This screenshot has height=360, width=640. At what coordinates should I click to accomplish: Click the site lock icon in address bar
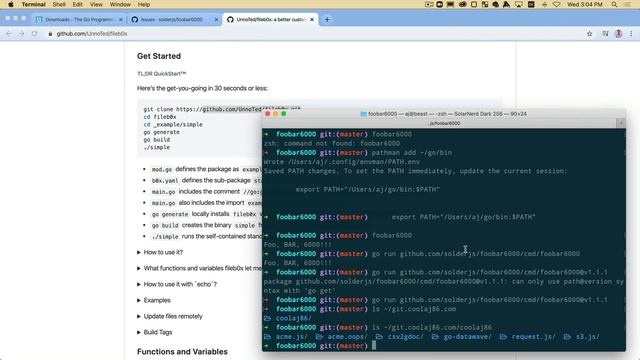click(50, 34)
